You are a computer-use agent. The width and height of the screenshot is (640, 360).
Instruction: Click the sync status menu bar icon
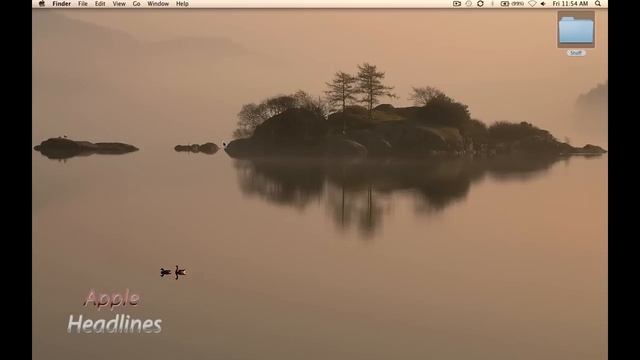pos(480,4)
